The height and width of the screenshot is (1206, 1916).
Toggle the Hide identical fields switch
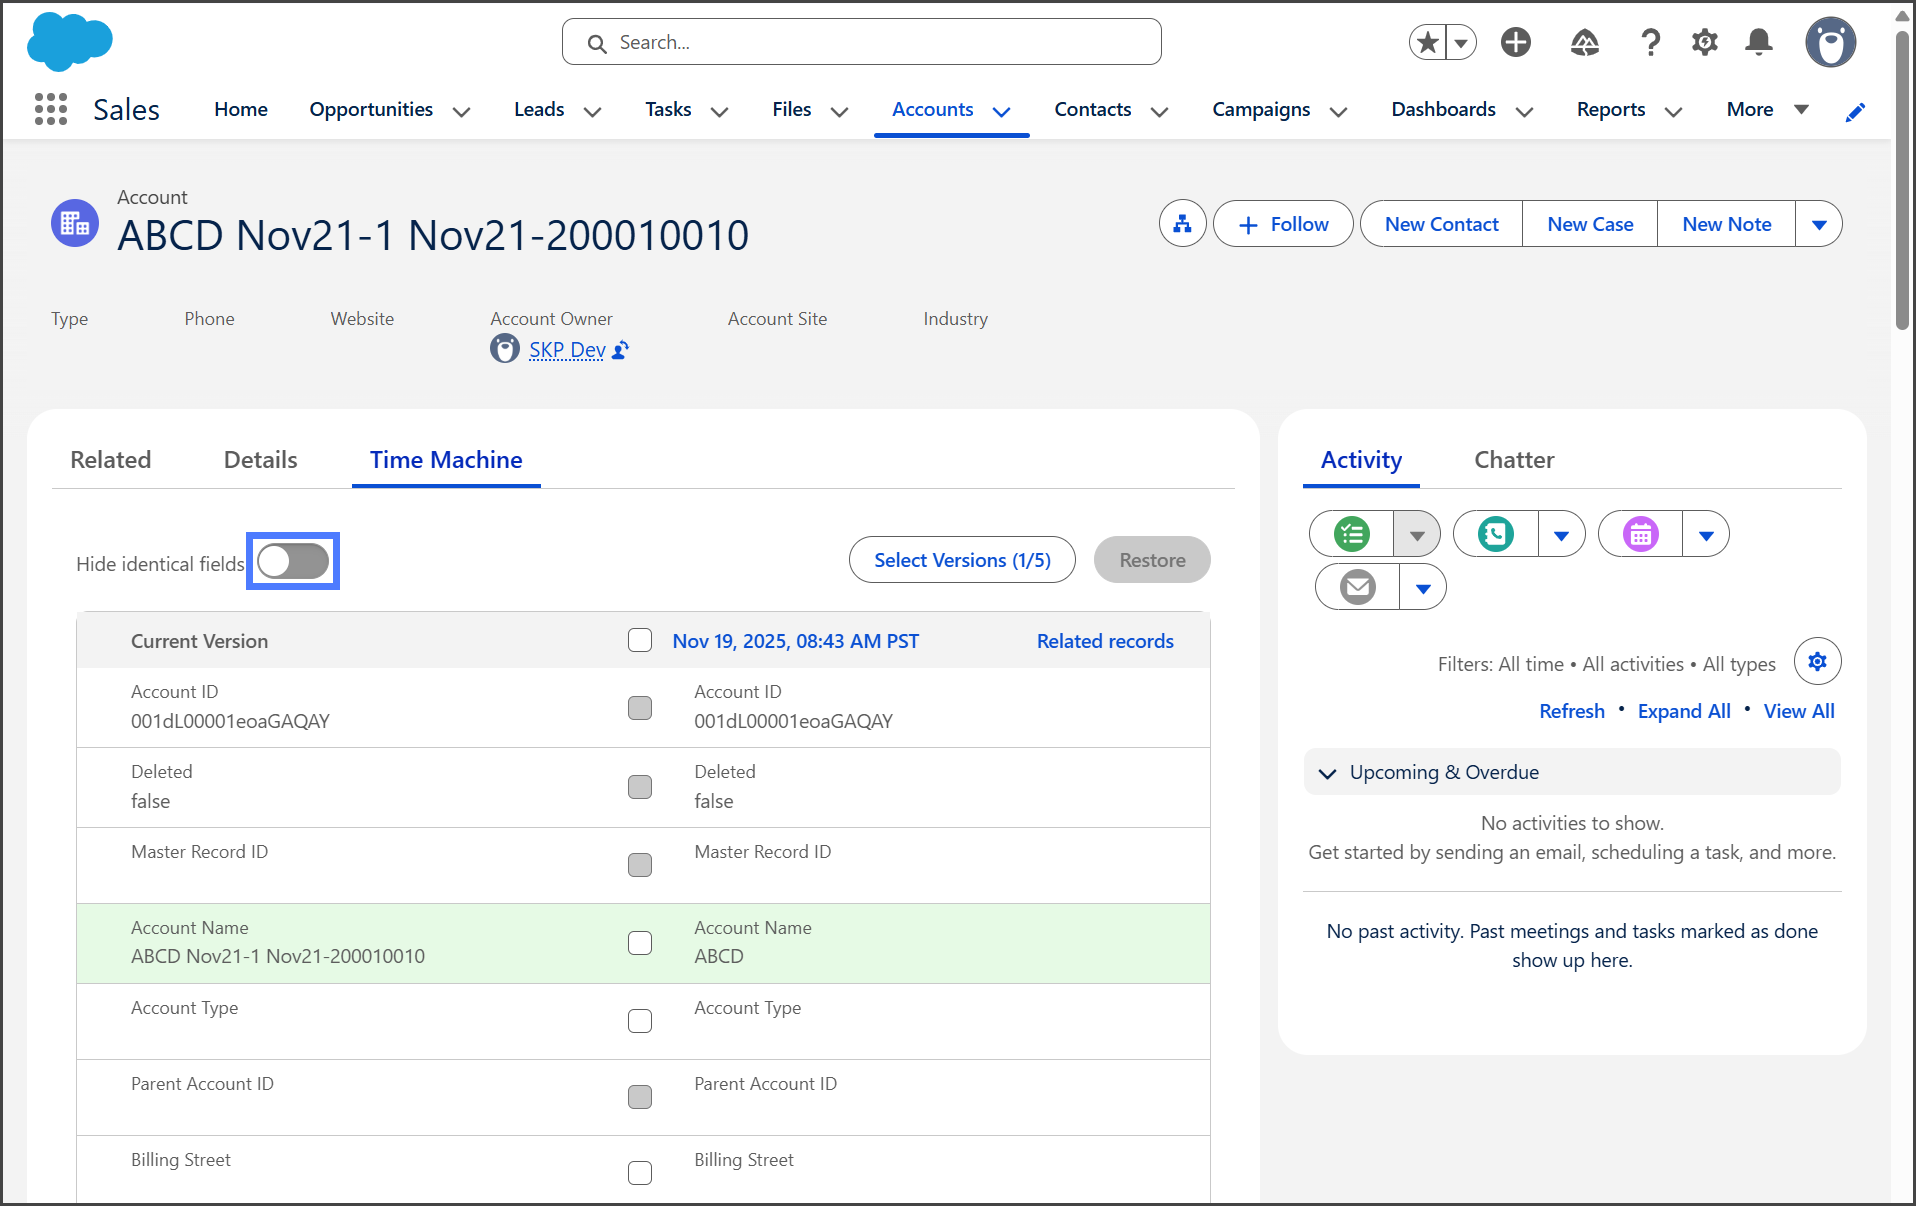tap(293, 561)
